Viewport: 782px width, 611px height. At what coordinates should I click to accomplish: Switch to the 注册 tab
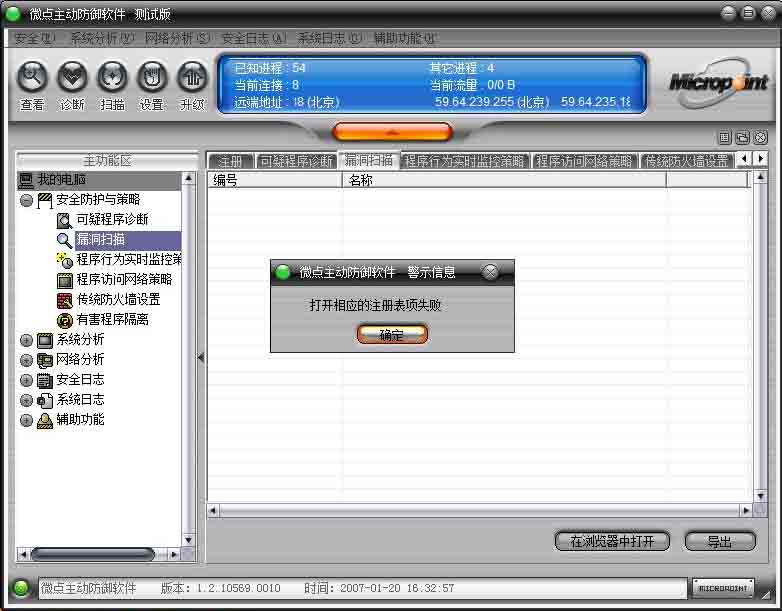point(231,161)
